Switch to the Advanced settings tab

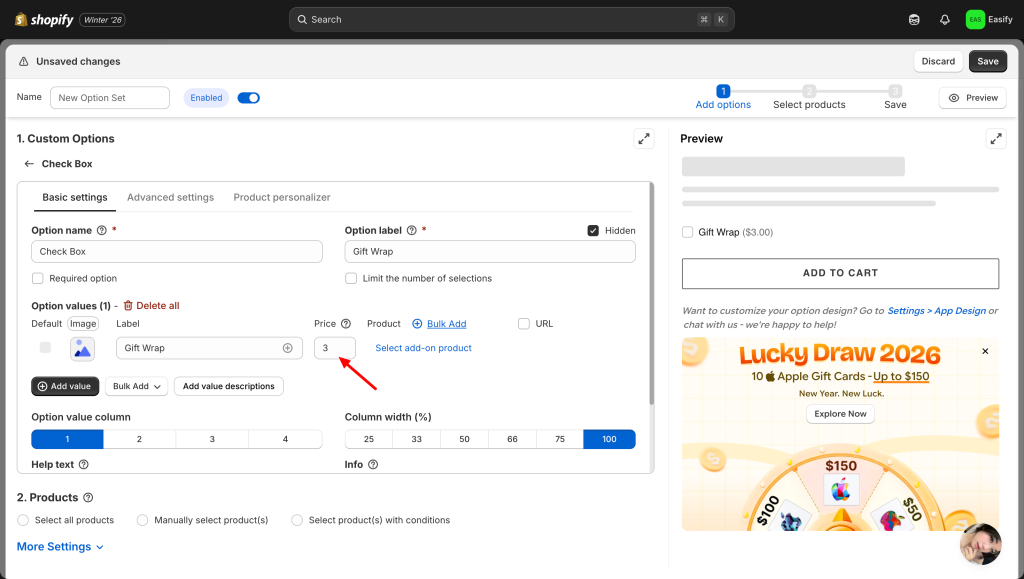tap(170, 198)
